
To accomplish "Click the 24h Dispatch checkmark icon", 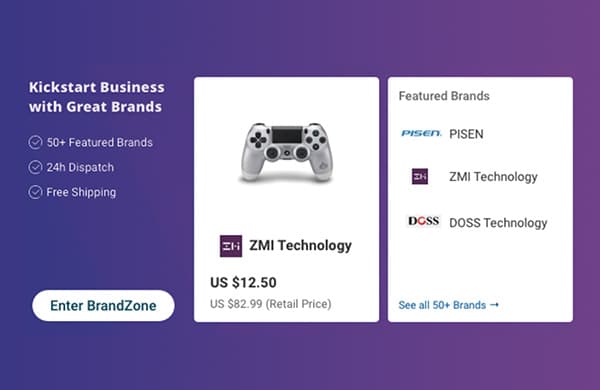I will click(35, 167).
